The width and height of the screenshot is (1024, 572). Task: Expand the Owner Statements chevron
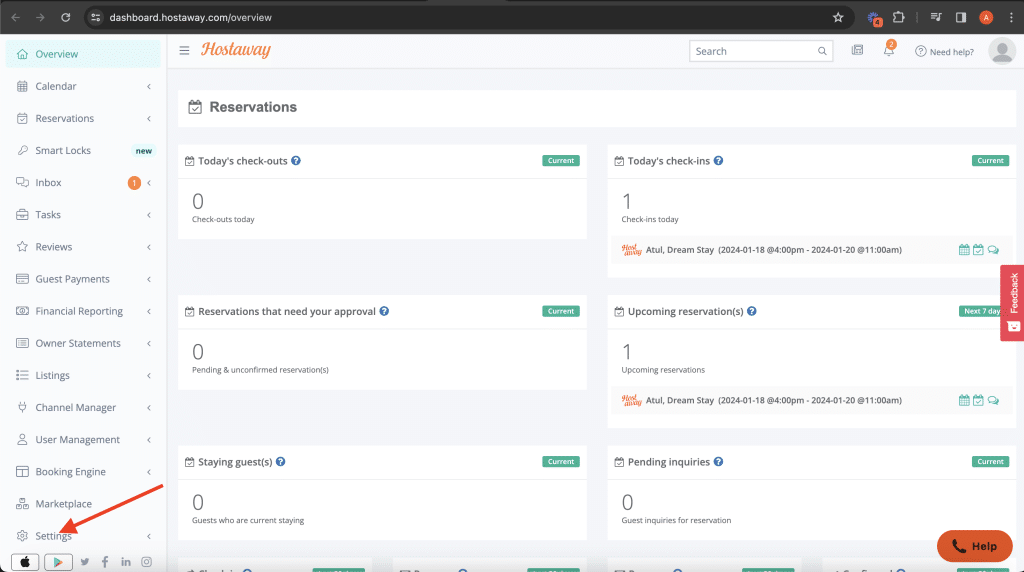149,343
